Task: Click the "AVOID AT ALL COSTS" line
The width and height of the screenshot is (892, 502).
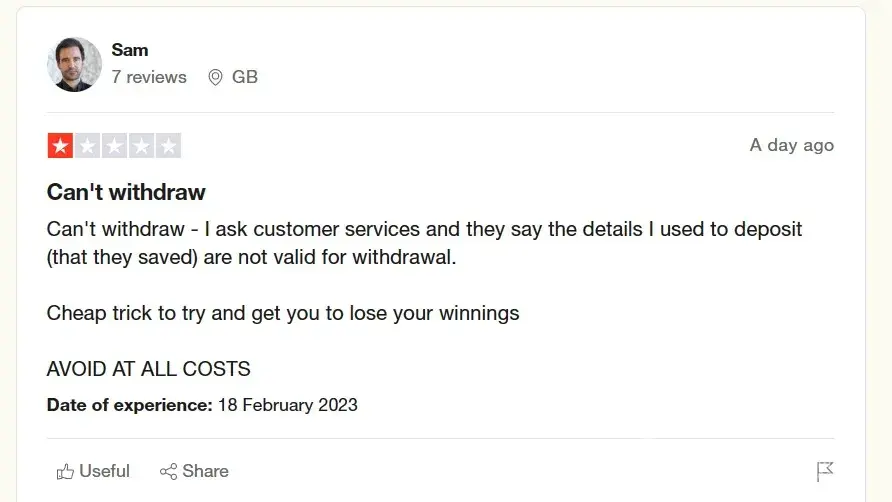Action: 148,369
